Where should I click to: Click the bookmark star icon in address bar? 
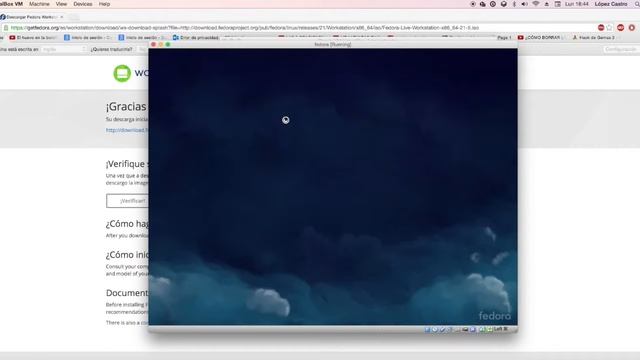click(x=609, y=28)
